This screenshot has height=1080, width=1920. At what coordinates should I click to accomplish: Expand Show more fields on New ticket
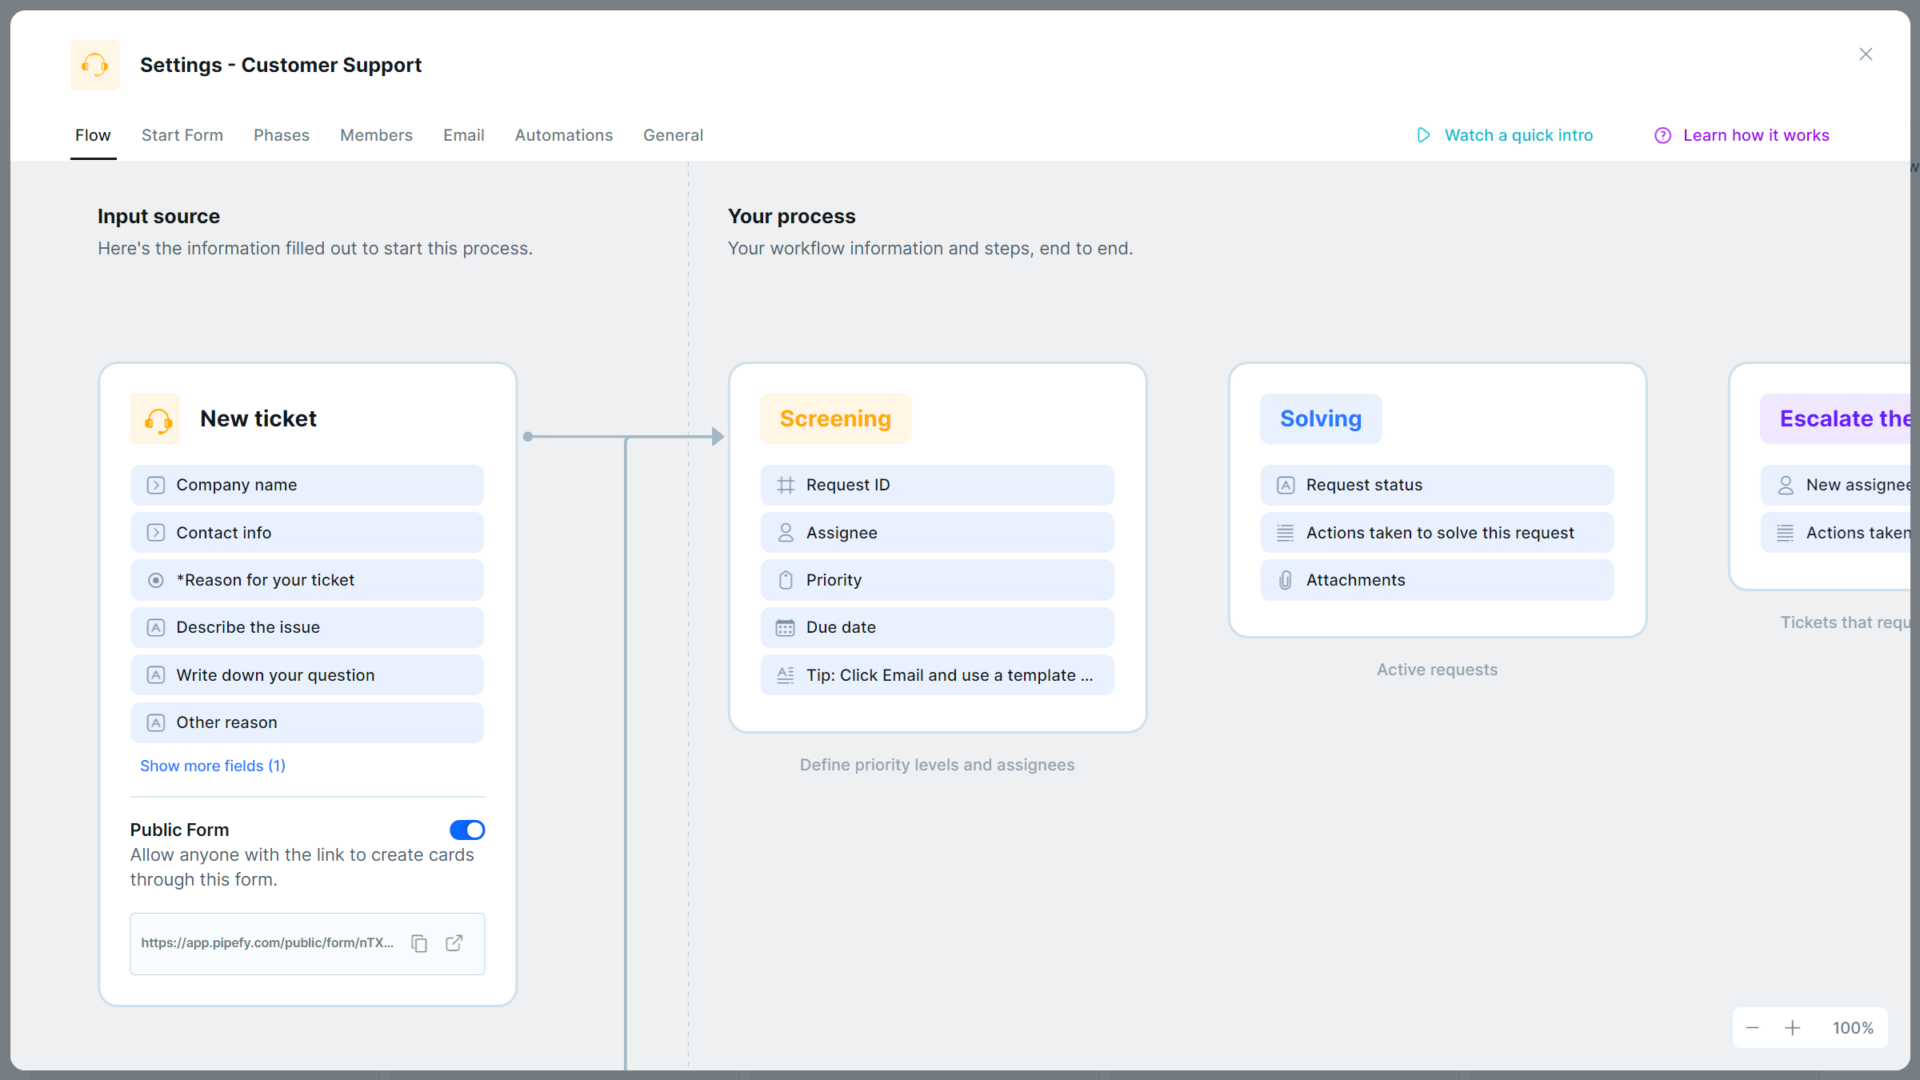coord(212,765)
